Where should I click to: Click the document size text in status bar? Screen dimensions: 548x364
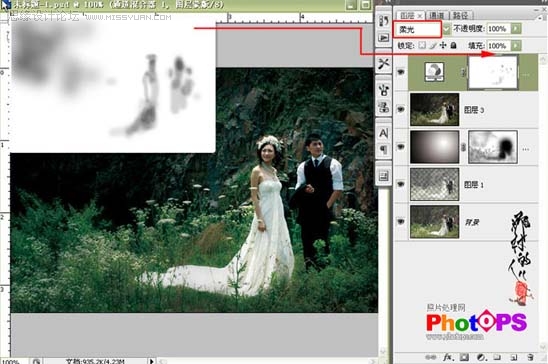click(95, 361)
